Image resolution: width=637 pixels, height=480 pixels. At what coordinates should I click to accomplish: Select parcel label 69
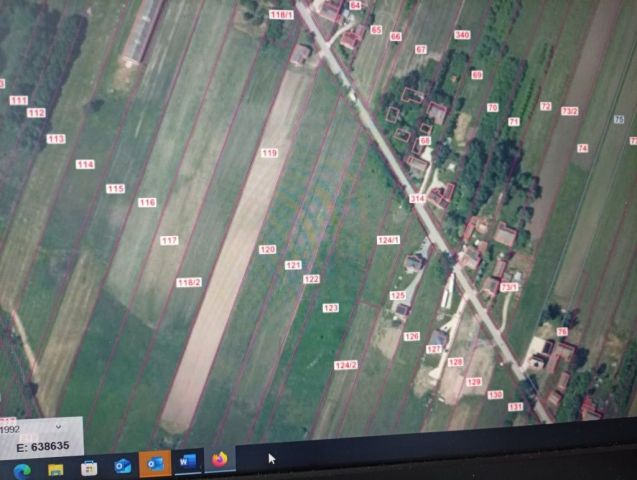tap(477, 75)
